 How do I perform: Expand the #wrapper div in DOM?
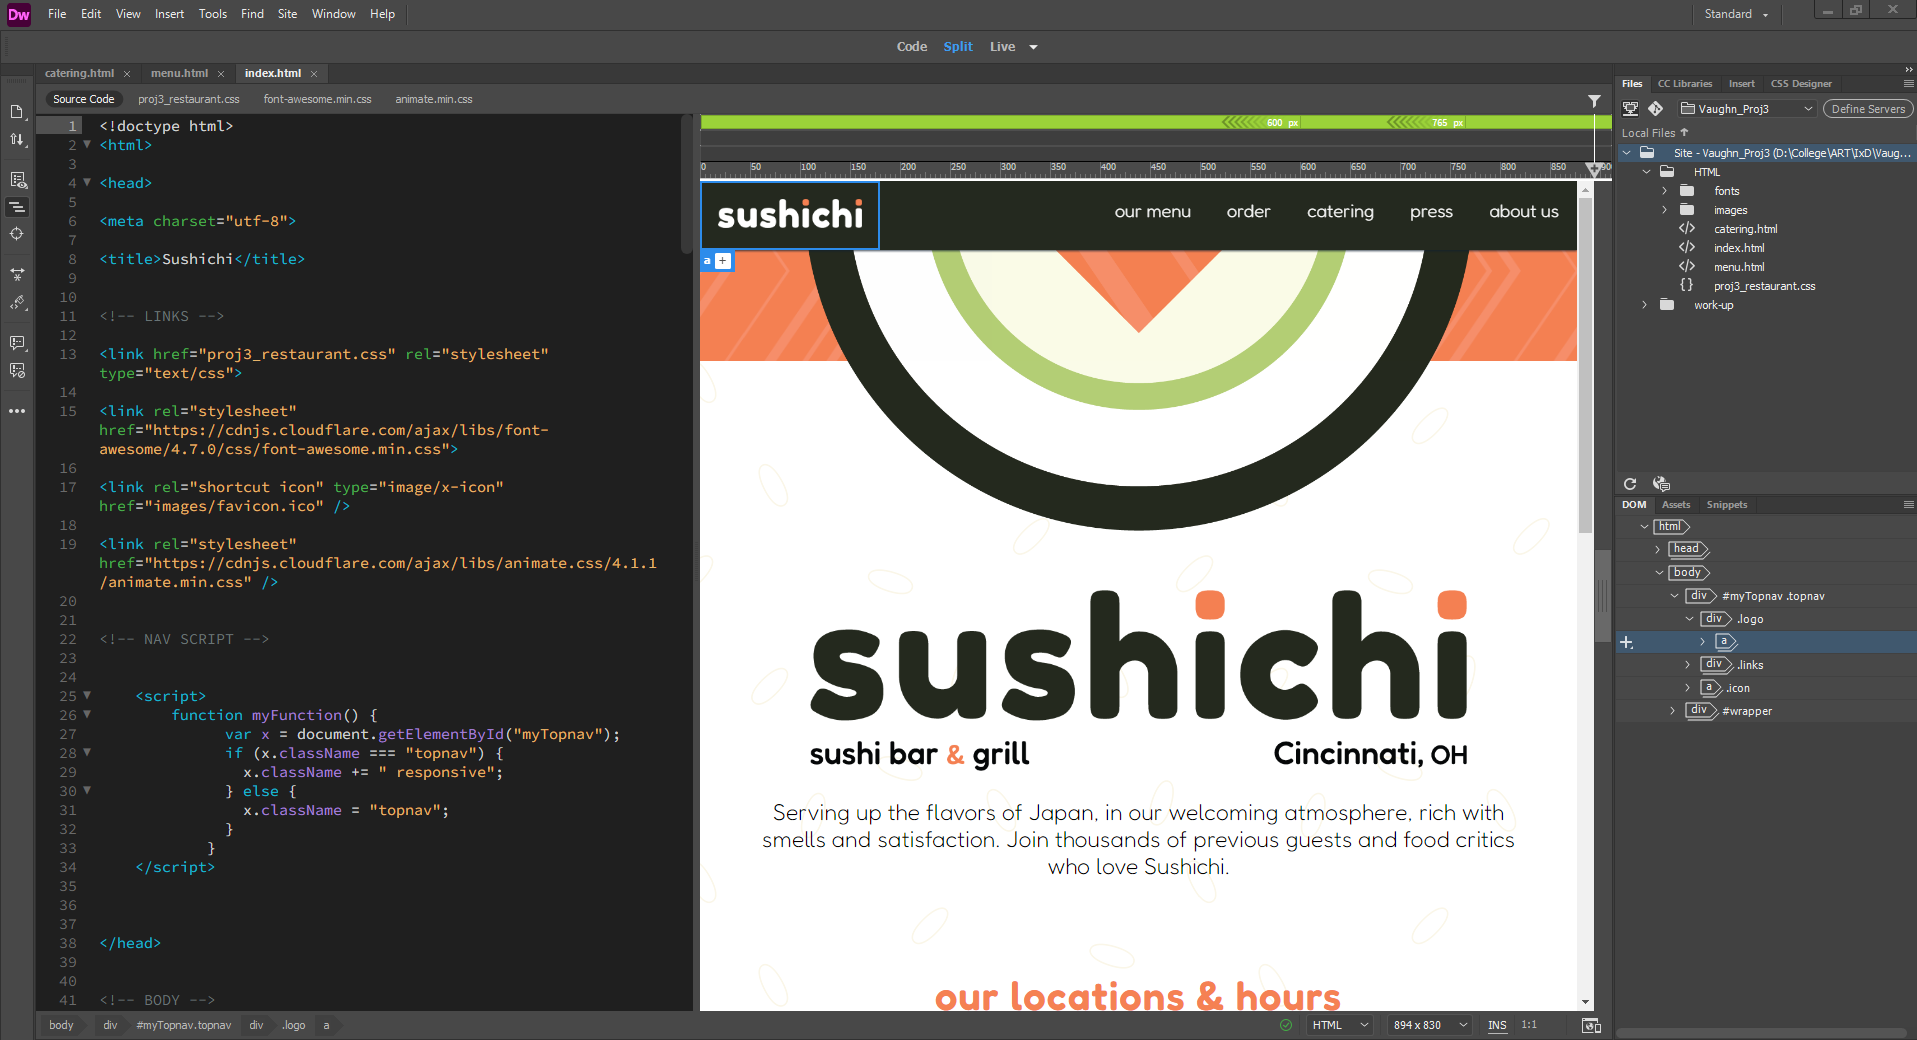point(1672,711)
